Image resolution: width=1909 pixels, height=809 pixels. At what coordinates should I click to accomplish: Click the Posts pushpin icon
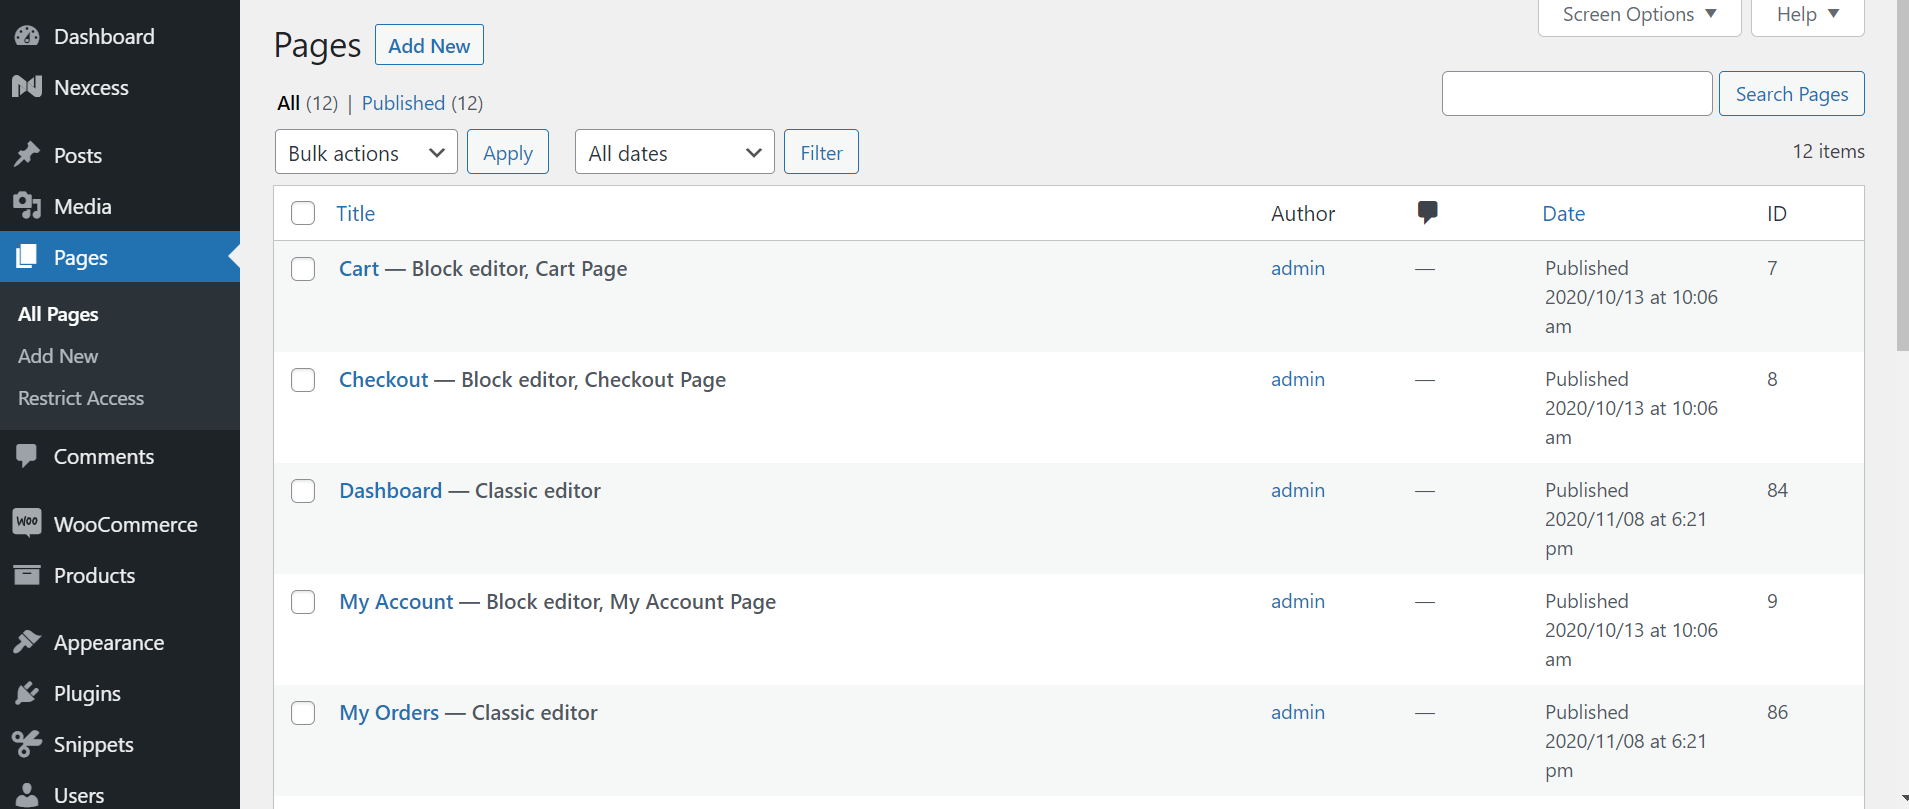point(27,155)
